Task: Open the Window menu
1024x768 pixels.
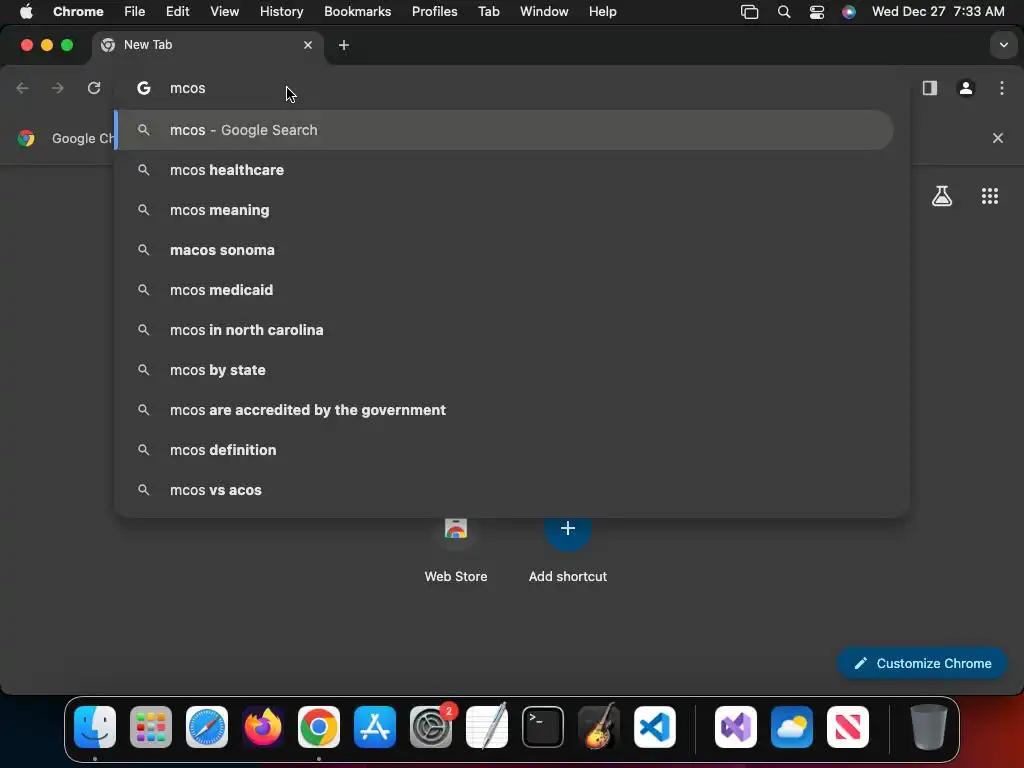Action: click(544, 12)
